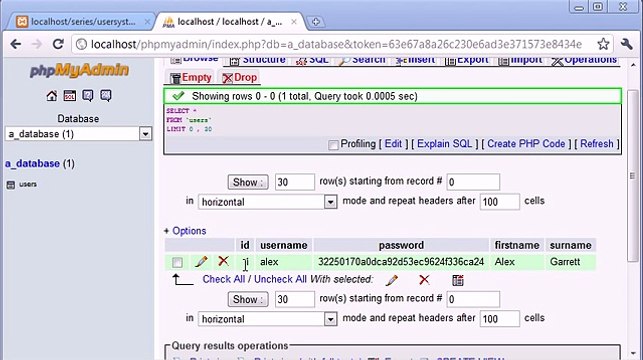Click the users table icon in sidebar
643x360 pixels.
click(11, 185)
